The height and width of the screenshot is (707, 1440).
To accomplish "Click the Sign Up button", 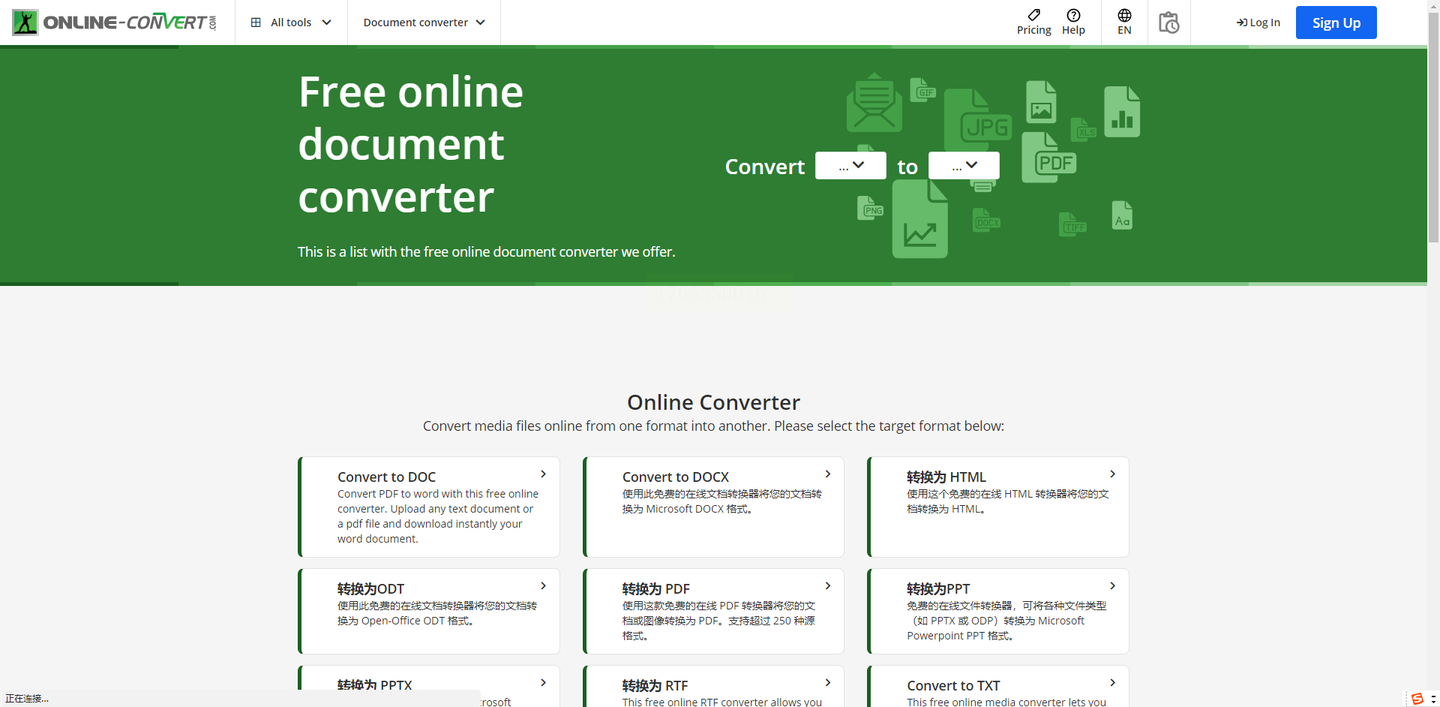I will pos(1336,22).
